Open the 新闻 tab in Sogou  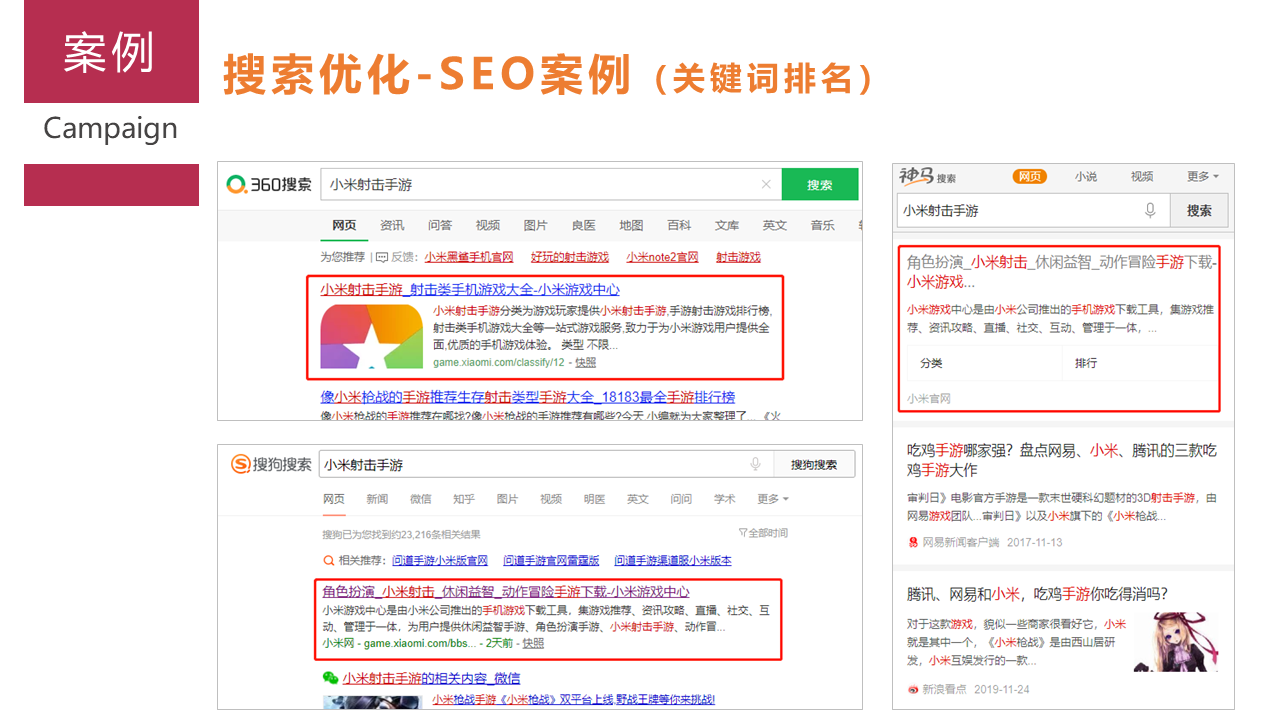click(377, 499)
